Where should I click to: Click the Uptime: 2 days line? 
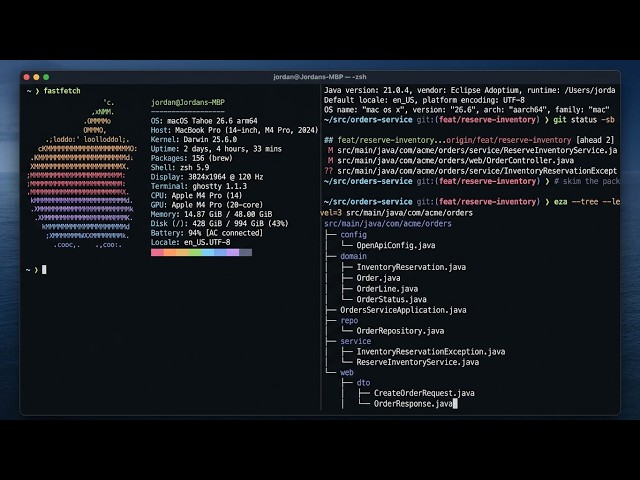[x=216, y=149]
